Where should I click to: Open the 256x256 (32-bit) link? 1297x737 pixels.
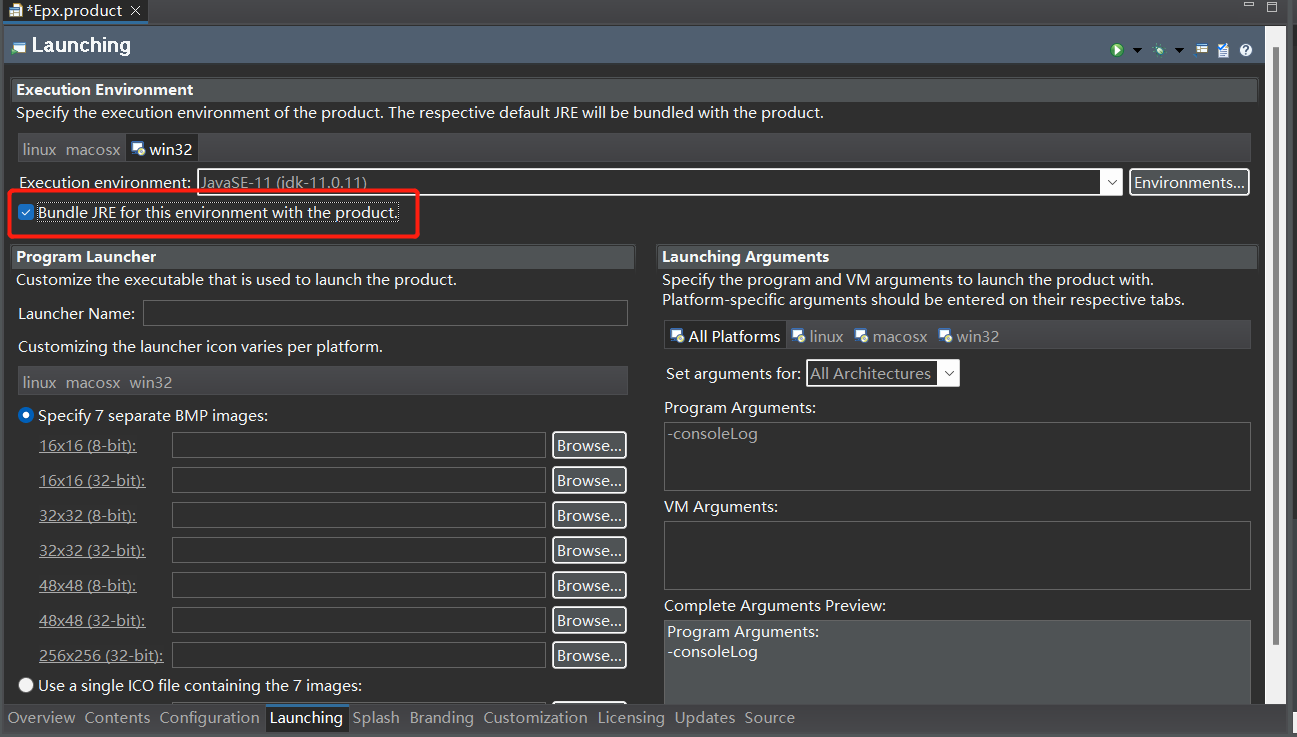[x=101, y=656]
